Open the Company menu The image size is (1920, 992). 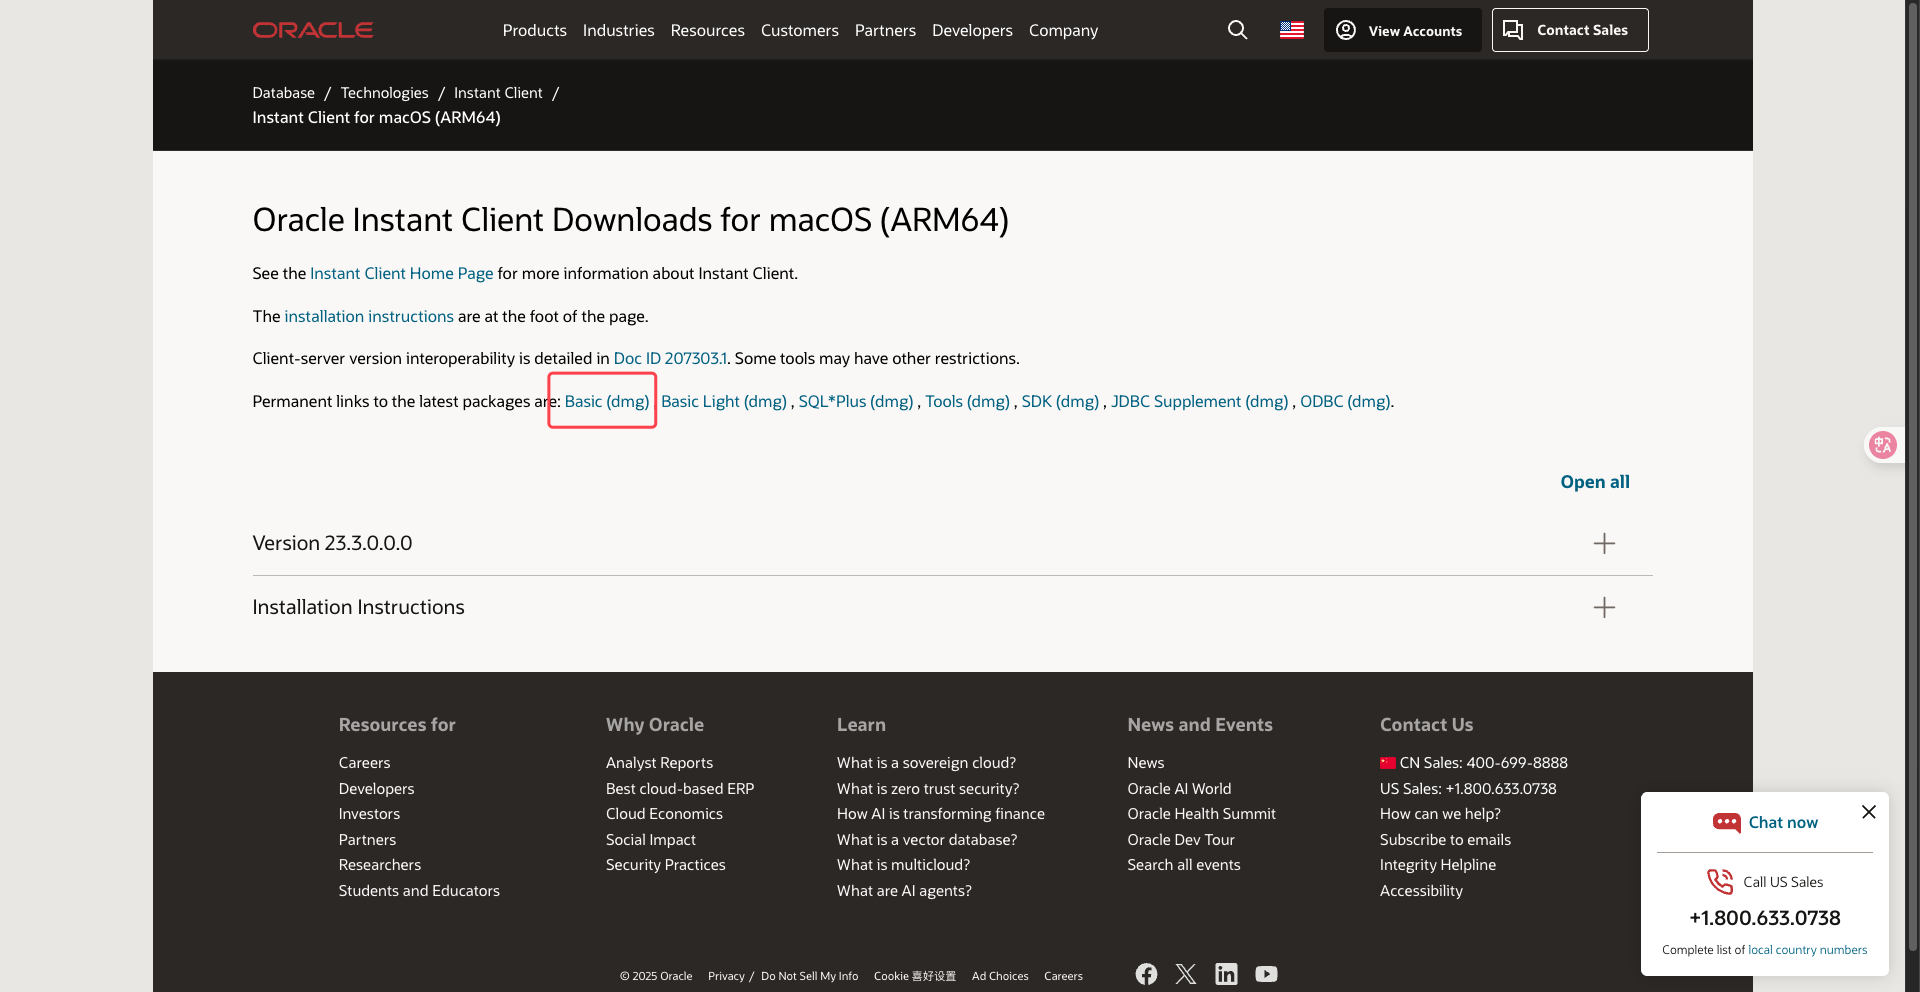1063,31
